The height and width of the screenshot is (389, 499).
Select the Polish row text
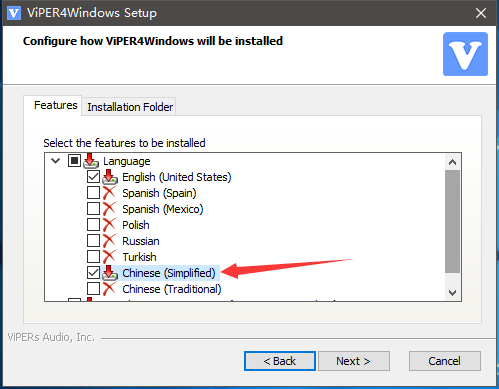[x=136, y=225]
